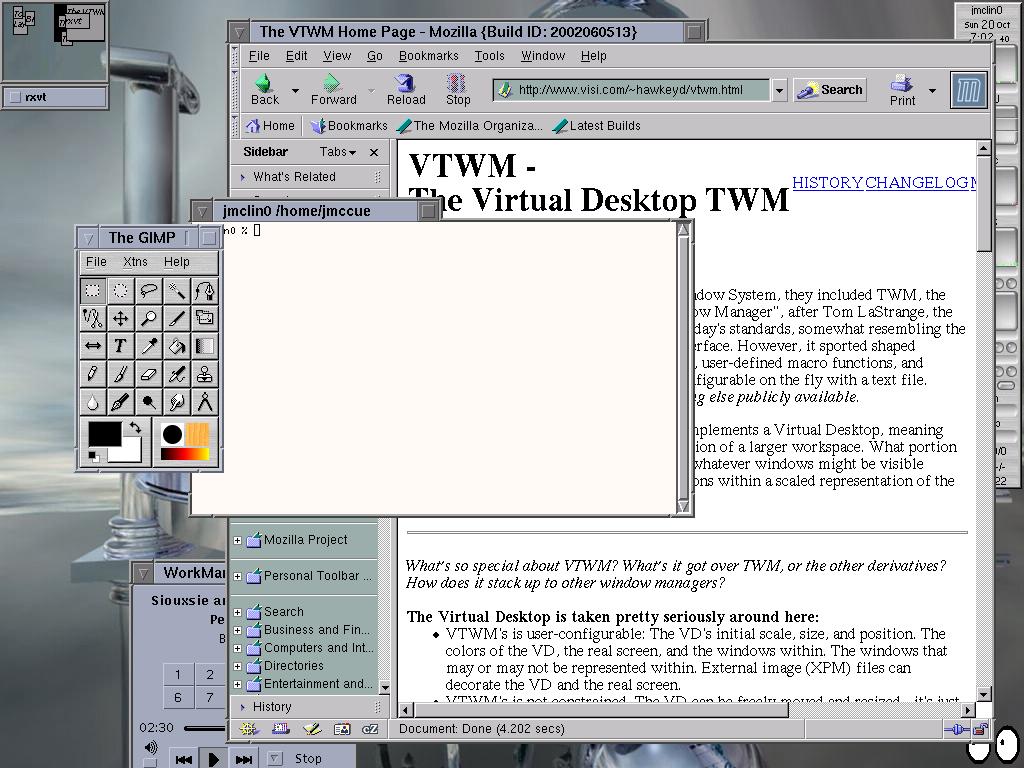Select the Flip tool in GIMP
The image size is (1024, 768).
[93, 346]
